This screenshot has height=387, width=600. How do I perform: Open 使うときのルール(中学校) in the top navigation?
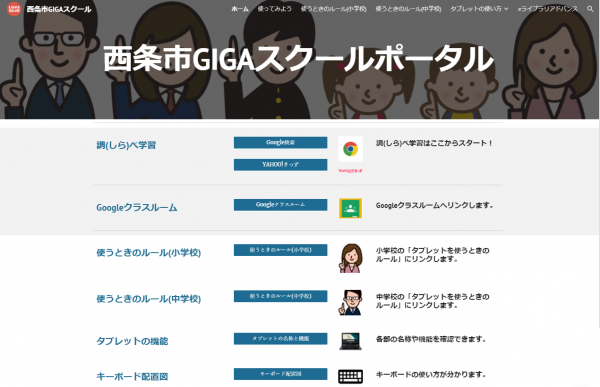click(408, 9)
